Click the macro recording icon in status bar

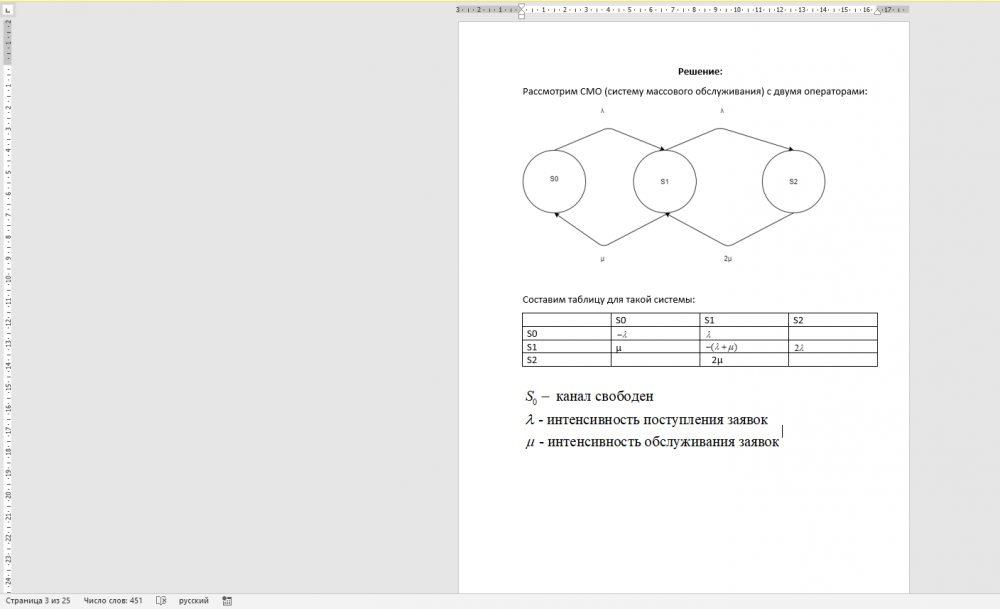(x=227, y=601)
